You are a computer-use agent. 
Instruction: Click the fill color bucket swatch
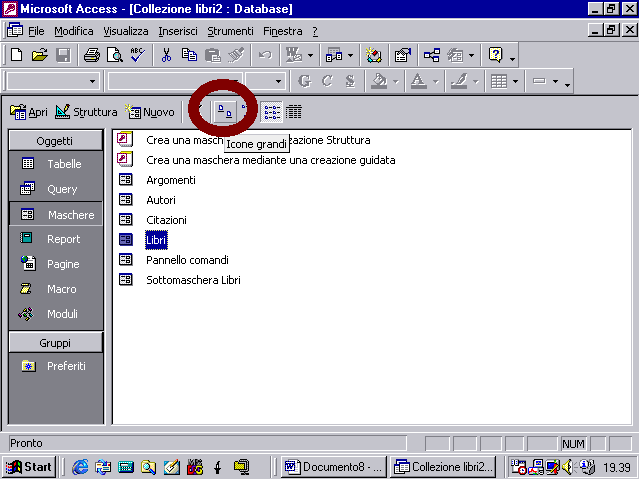[379, 81]
